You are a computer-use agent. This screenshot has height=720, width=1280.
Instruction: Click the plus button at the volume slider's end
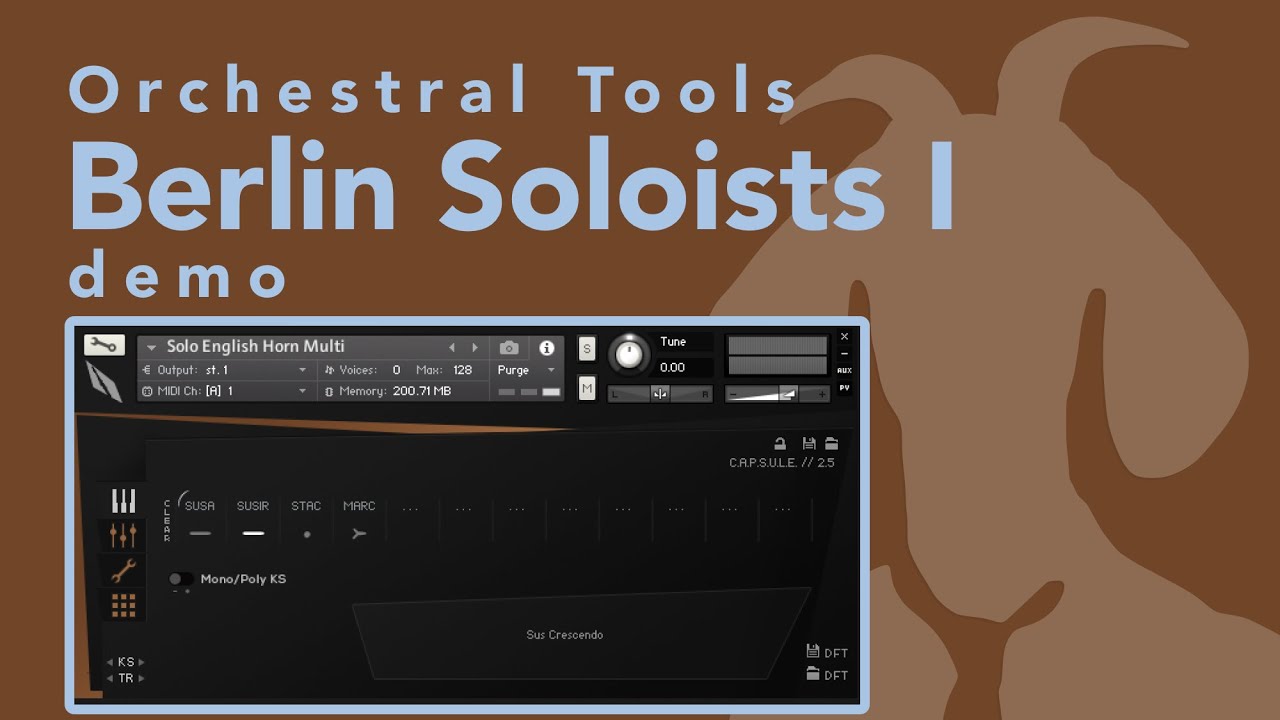click(822, 394)
